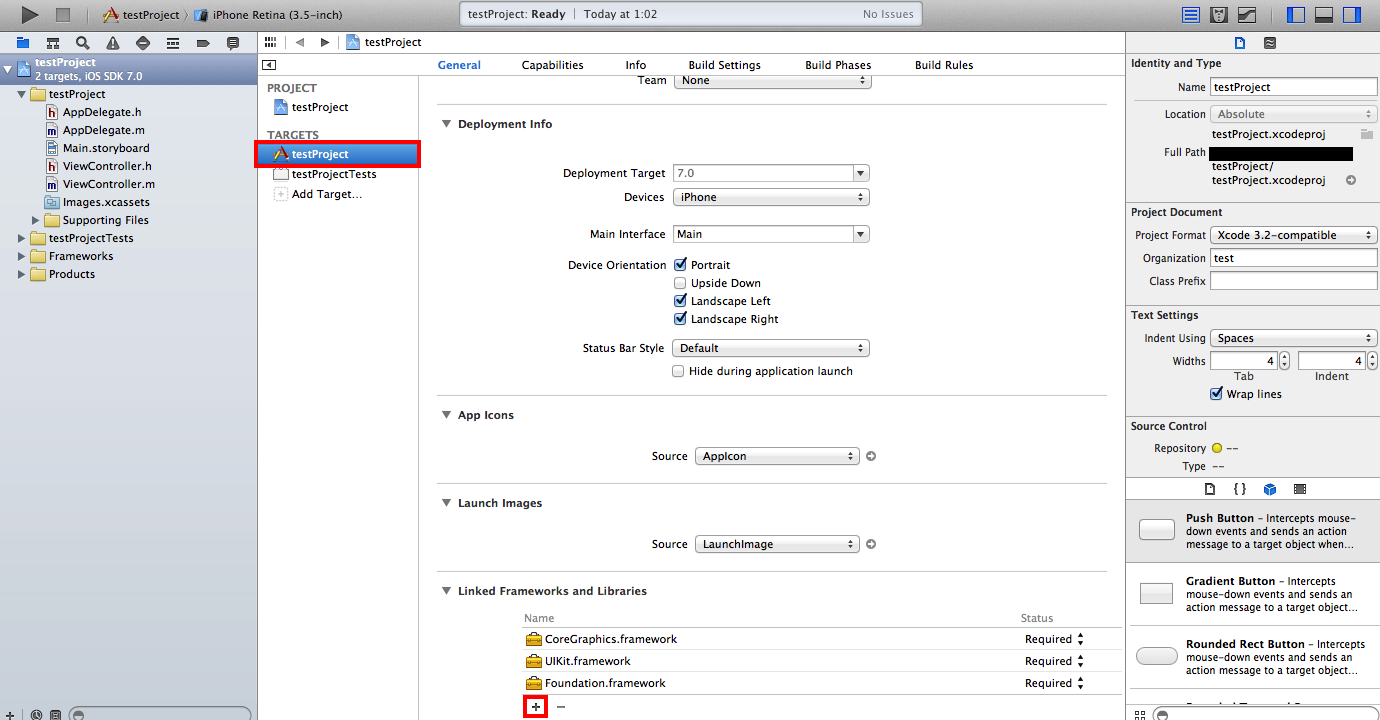This screenshot has height=720, width=1380.
Task: Change UIKit.framework Required status
Action: coord(1054,661)
